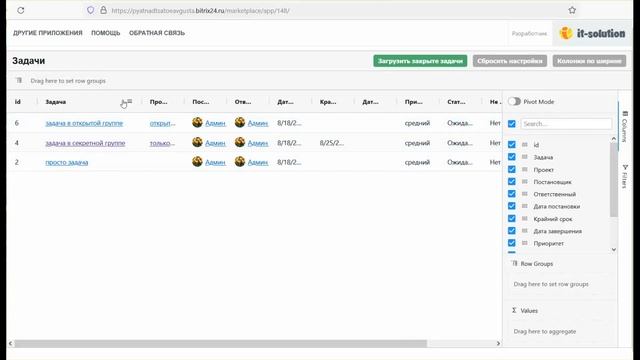This screenshot has height=360, width=640.
Task: Click the green load closed tasks button
Action: (x=420, y=61)
